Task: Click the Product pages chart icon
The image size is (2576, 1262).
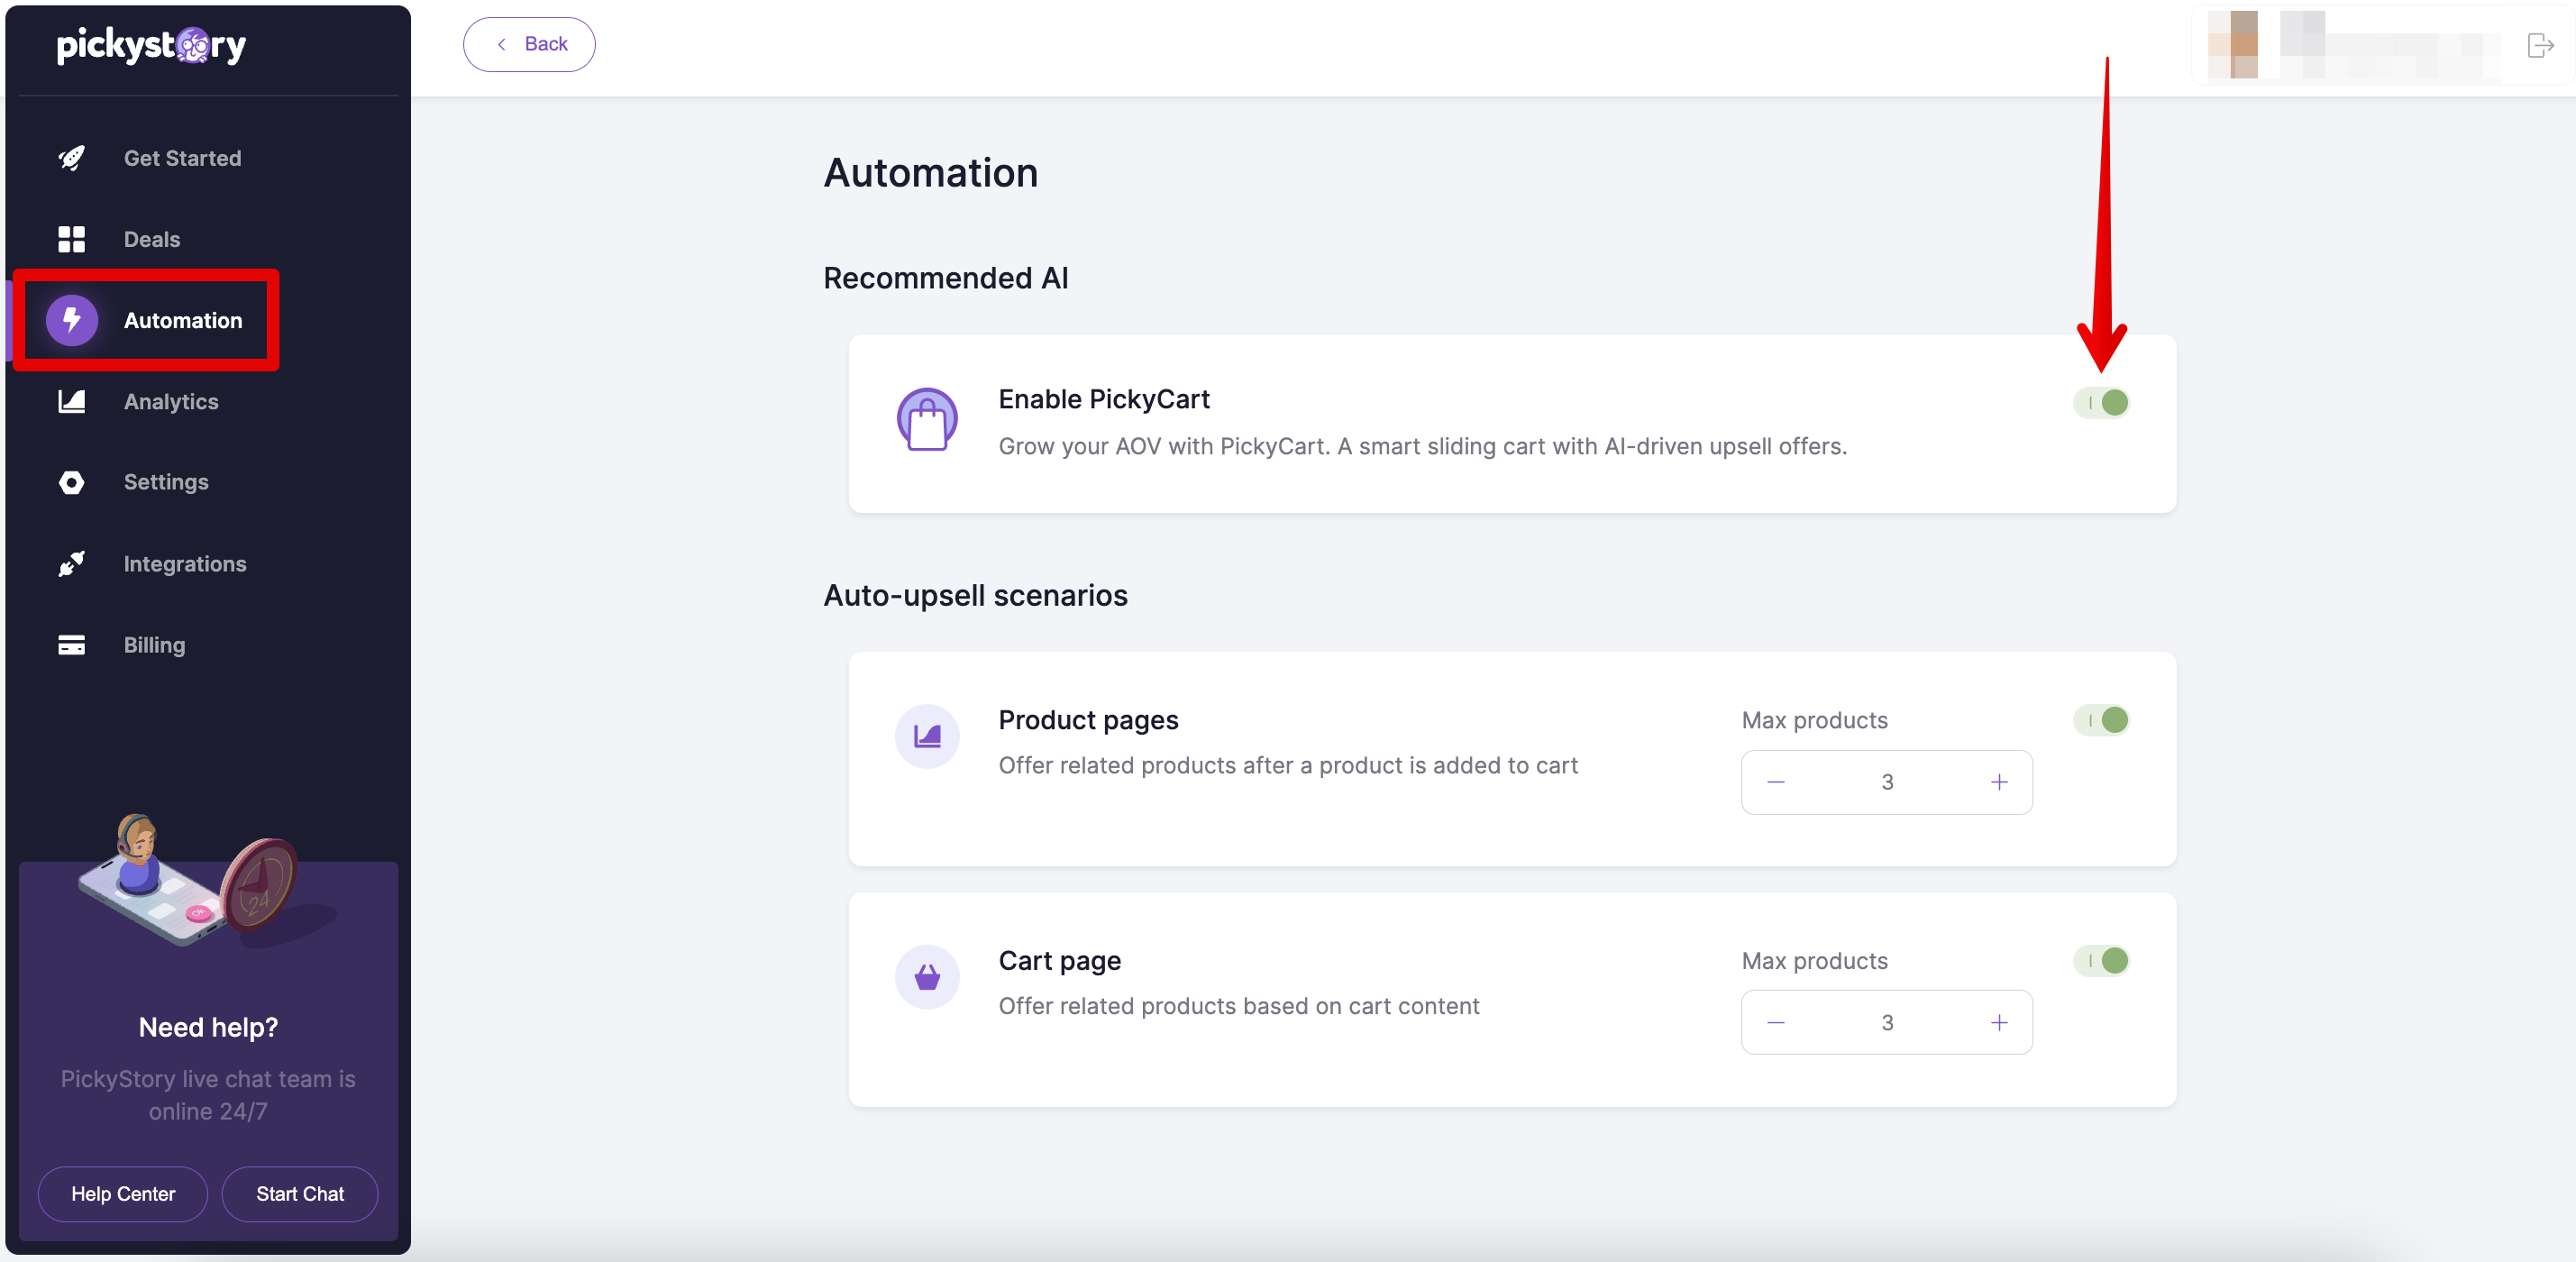Action: pos(927,737)
